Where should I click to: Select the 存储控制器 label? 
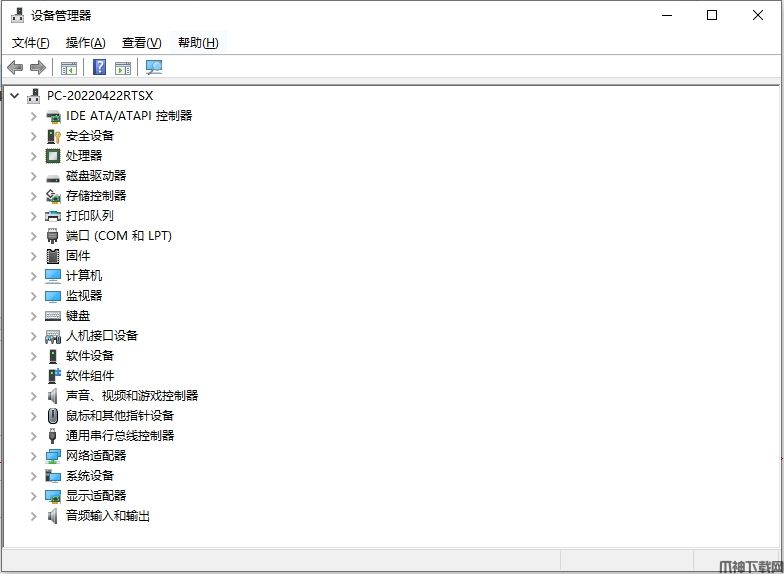[x=96, y=196]
